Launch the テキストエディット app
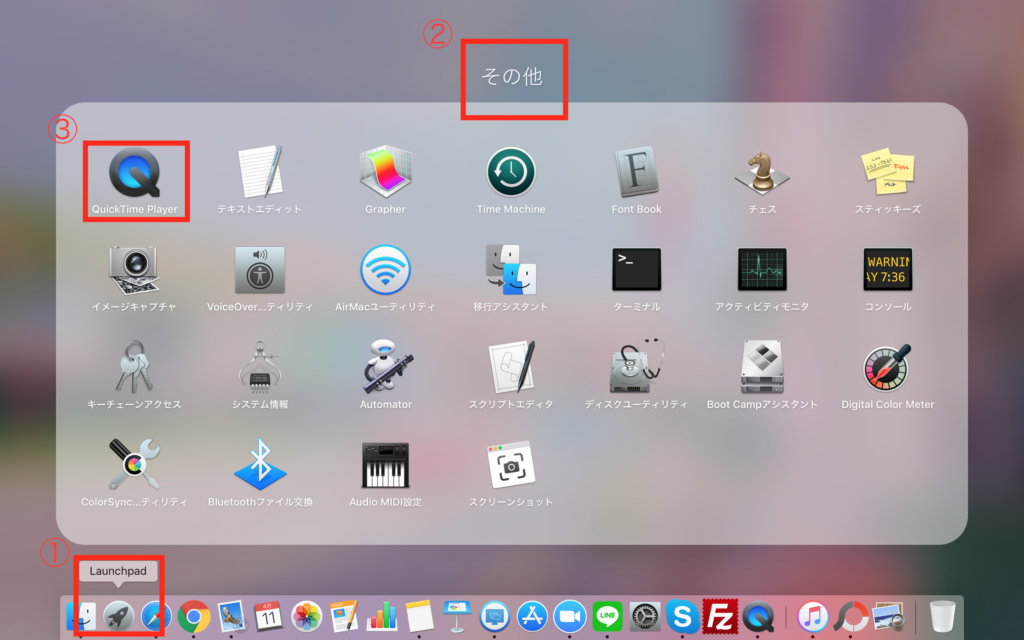The height and width of the screenshot is (640, 1024). pos(260,172)
